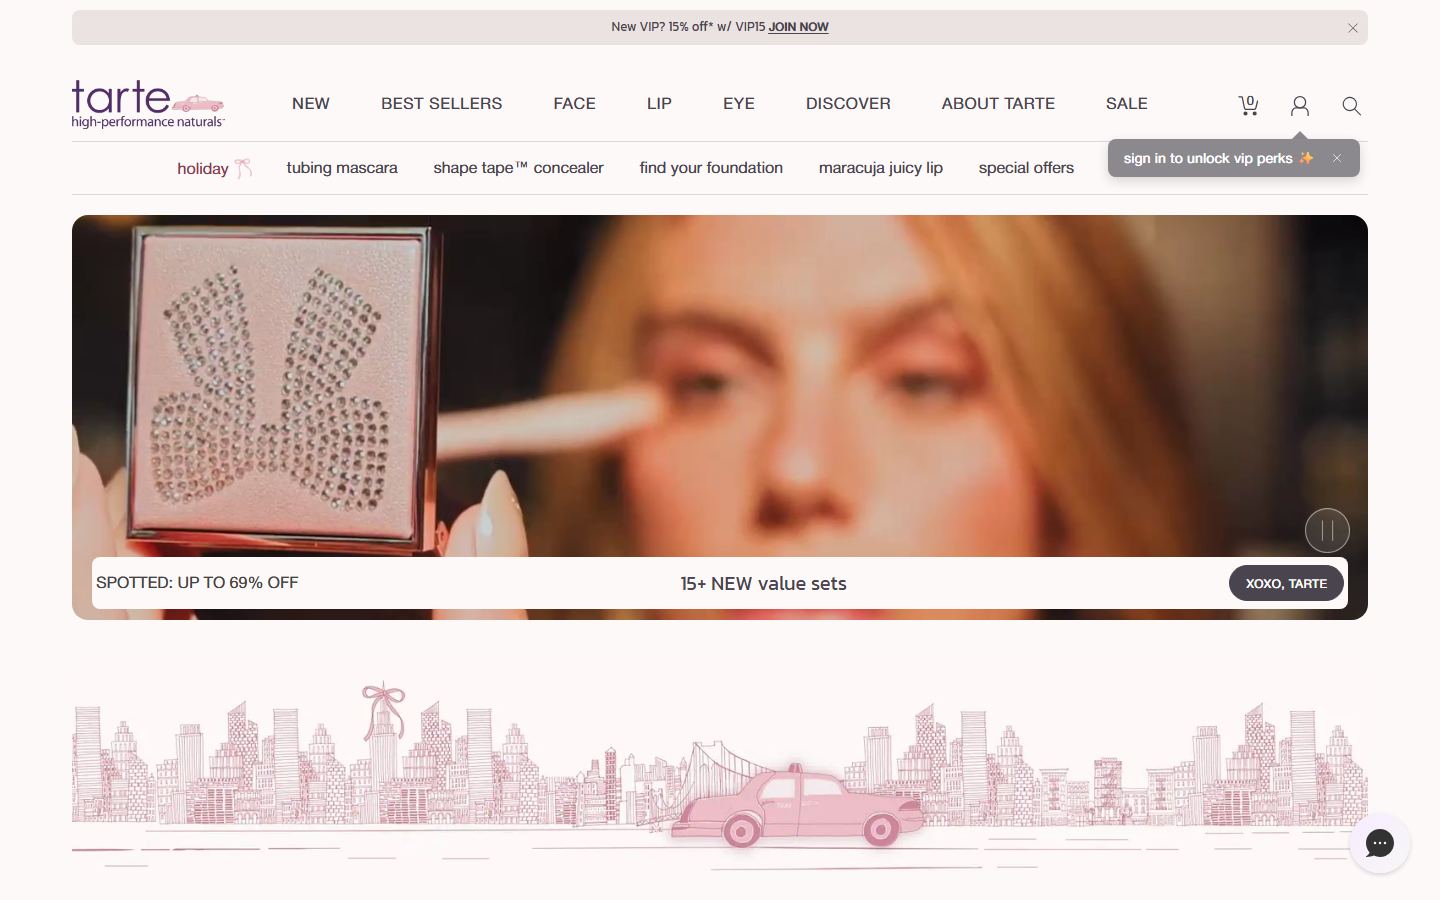Close the VIP promo banner
Image resolution: width=1440 pixels, height=900 pixels.
1353,28
